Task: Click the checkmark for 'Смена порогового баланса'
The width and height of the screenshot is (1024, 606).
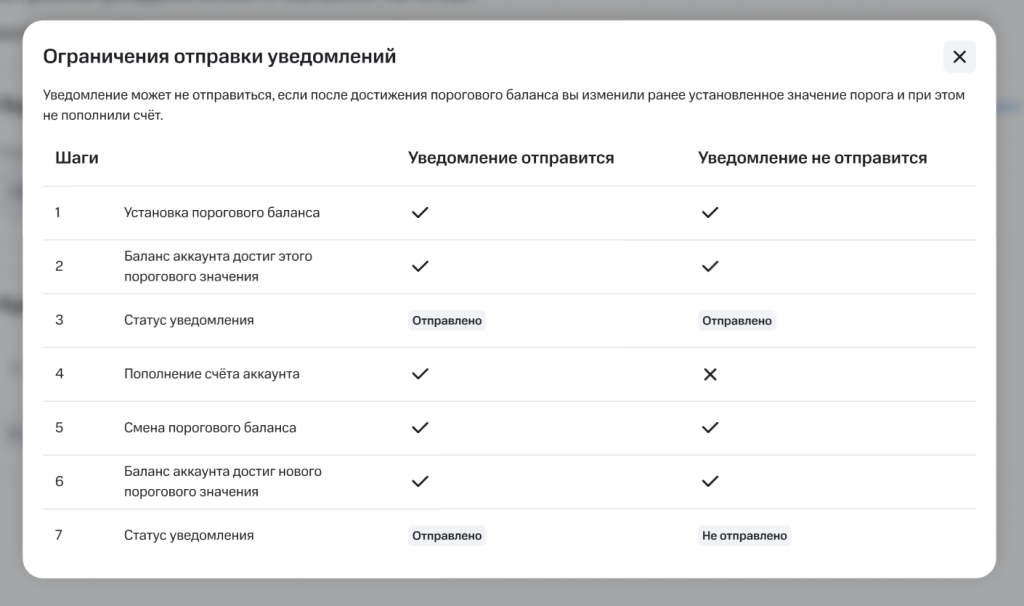Action: pyautogui.click(x=420, y=427)
